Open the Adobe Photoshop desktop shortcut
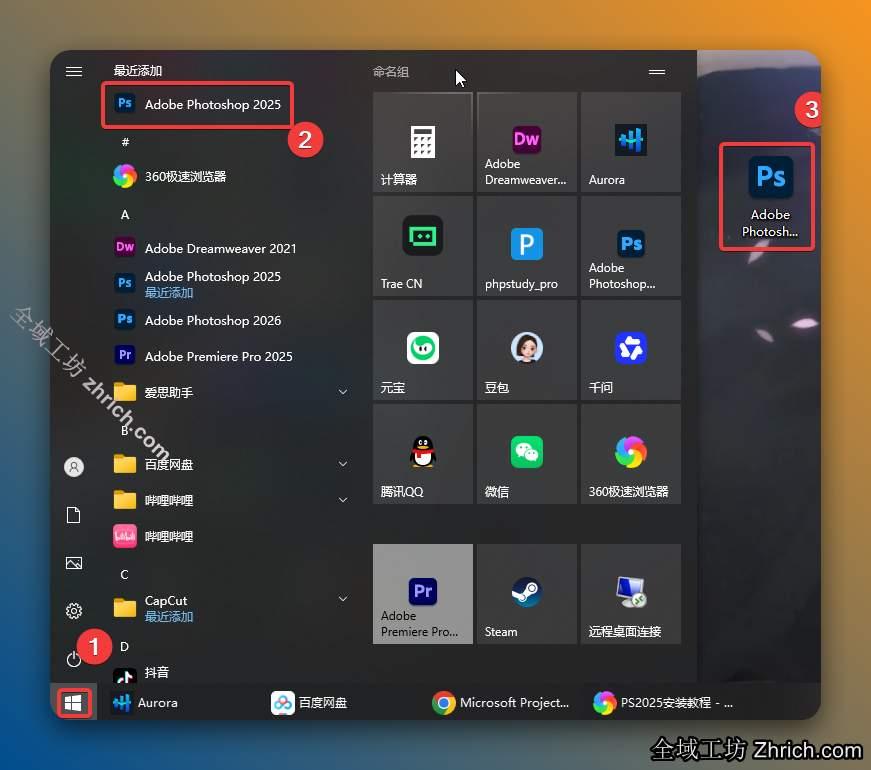871x770 pixels. (x=769, y=197)
